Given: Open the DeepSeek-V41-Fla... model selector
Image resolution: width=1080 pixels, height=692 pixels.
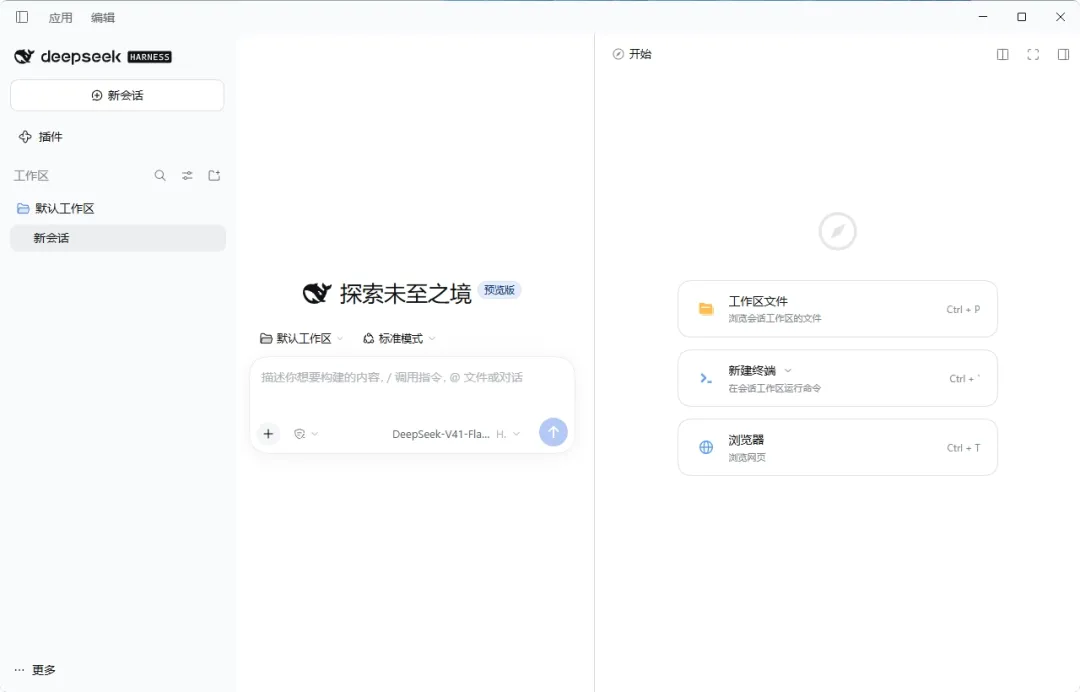Looking at the screenshot, I should click(456, 434).
